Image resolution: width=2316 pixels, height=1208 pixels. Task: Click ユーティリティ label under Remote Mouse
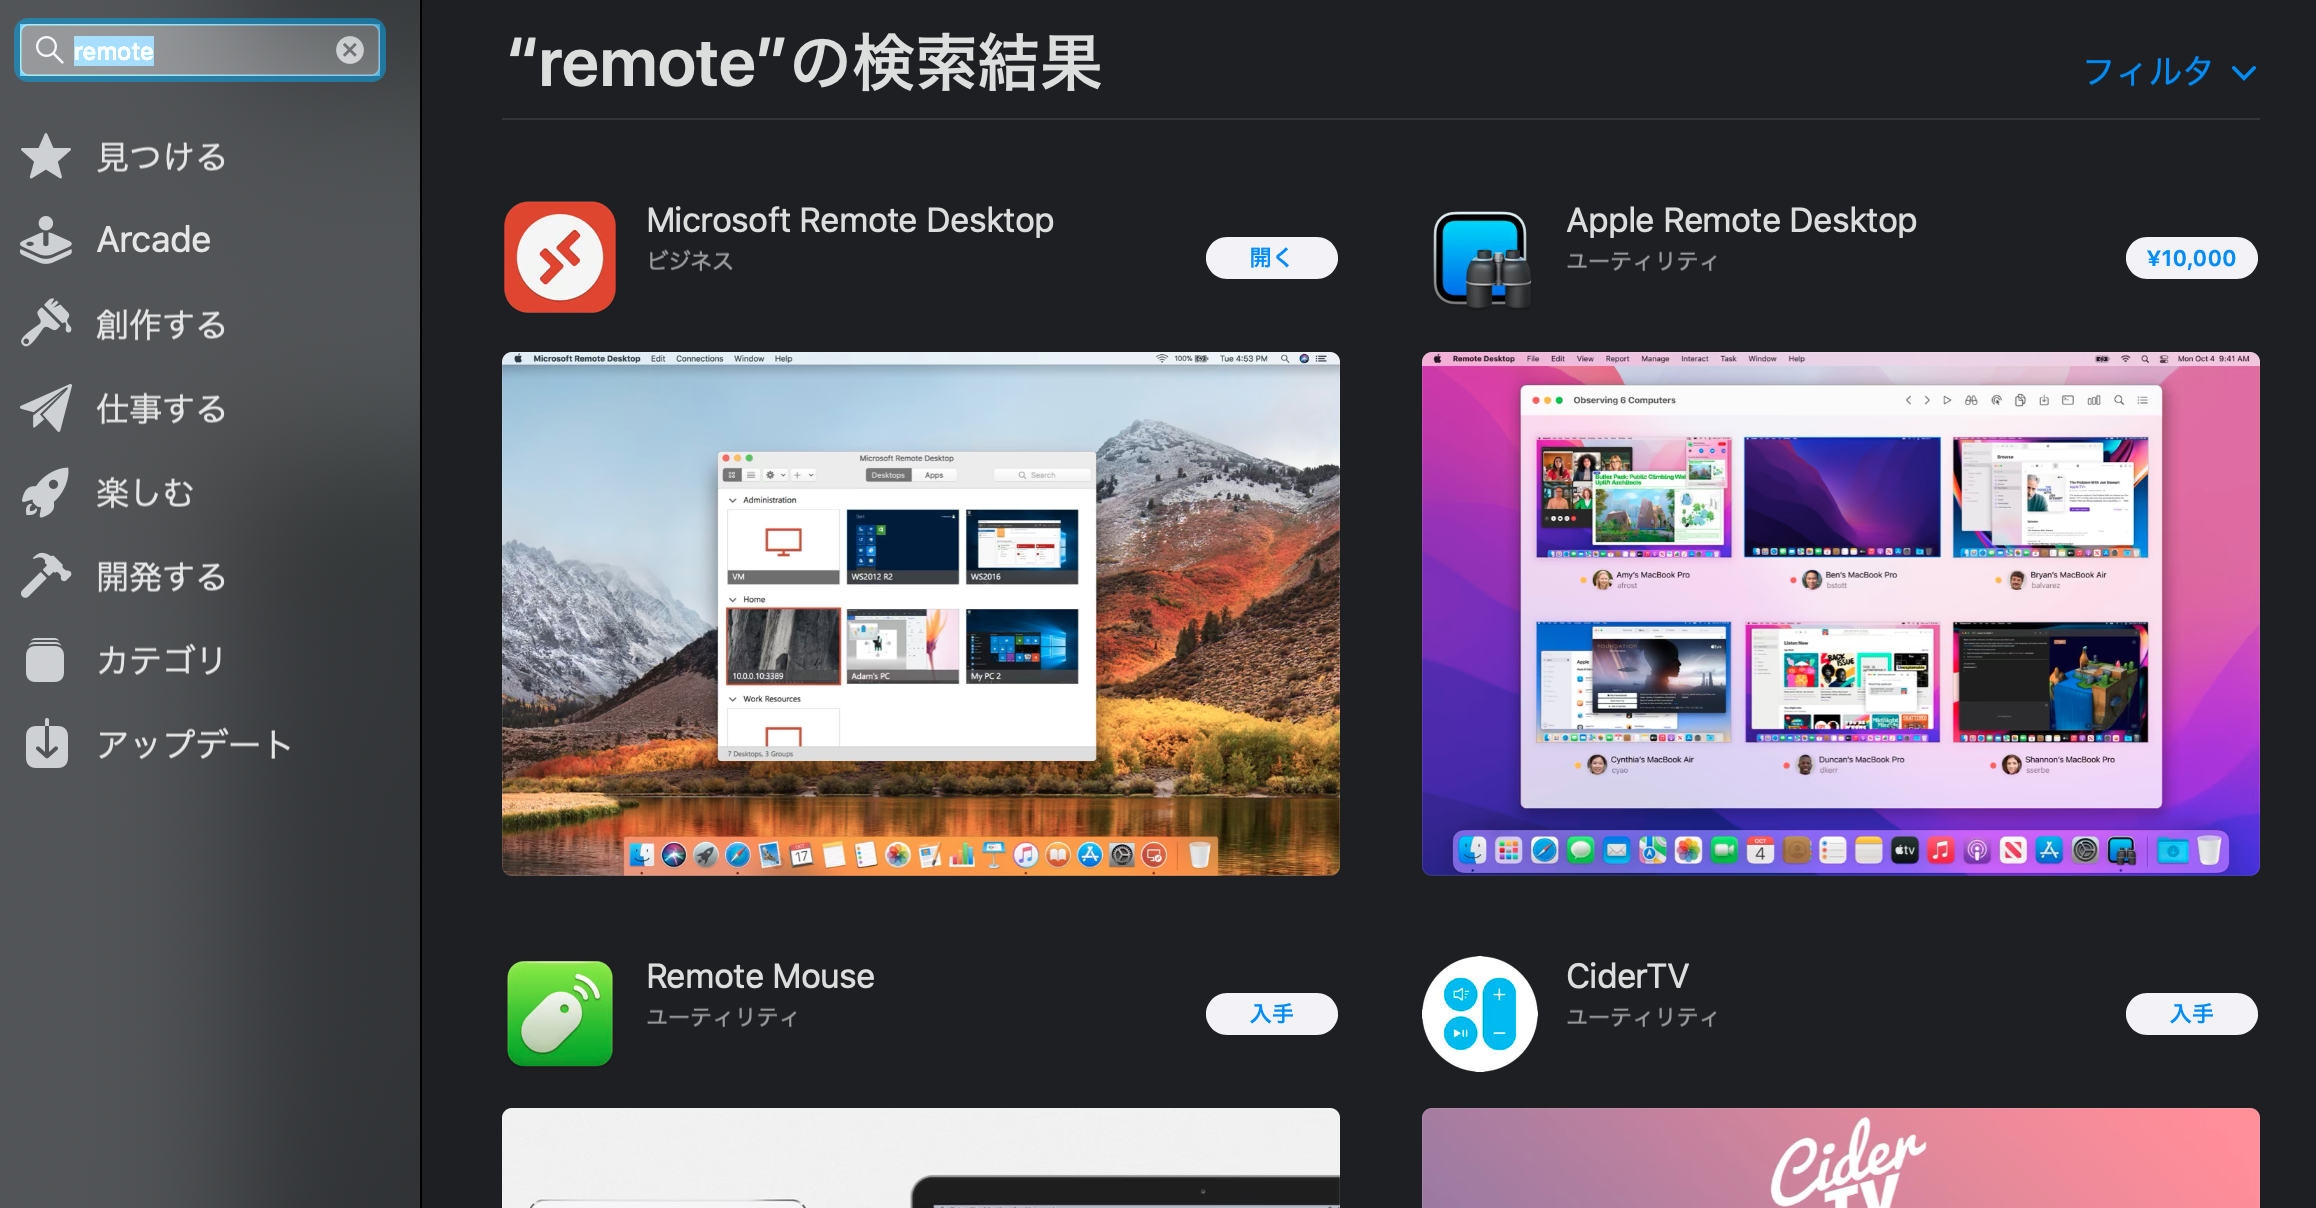click(x=722, y=1017)
